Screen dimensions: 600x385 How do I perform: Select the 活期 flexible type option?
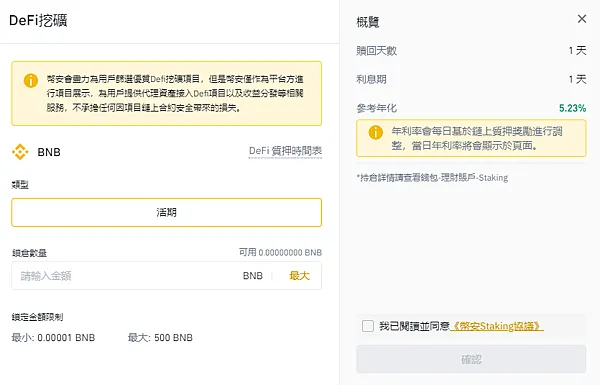166,212
